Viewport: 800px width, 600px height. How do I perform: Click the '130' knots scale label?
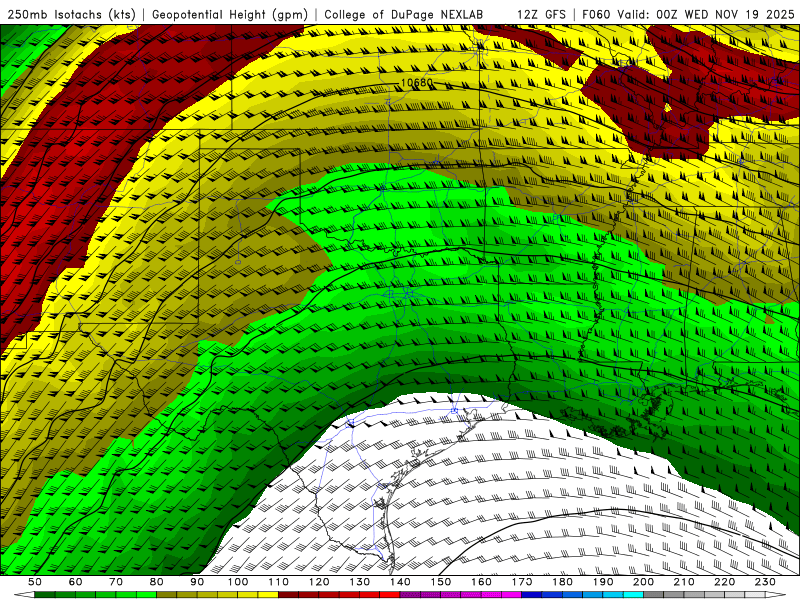(360, 582)
